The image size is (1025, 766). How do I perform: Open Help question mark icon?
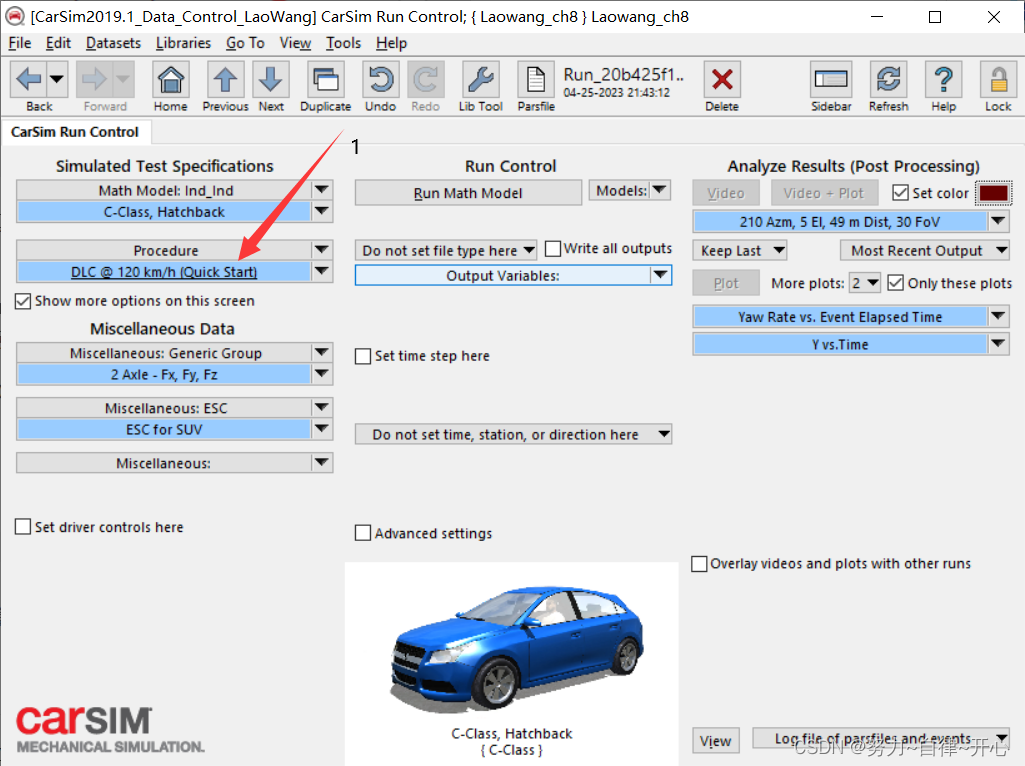point(943,80)
